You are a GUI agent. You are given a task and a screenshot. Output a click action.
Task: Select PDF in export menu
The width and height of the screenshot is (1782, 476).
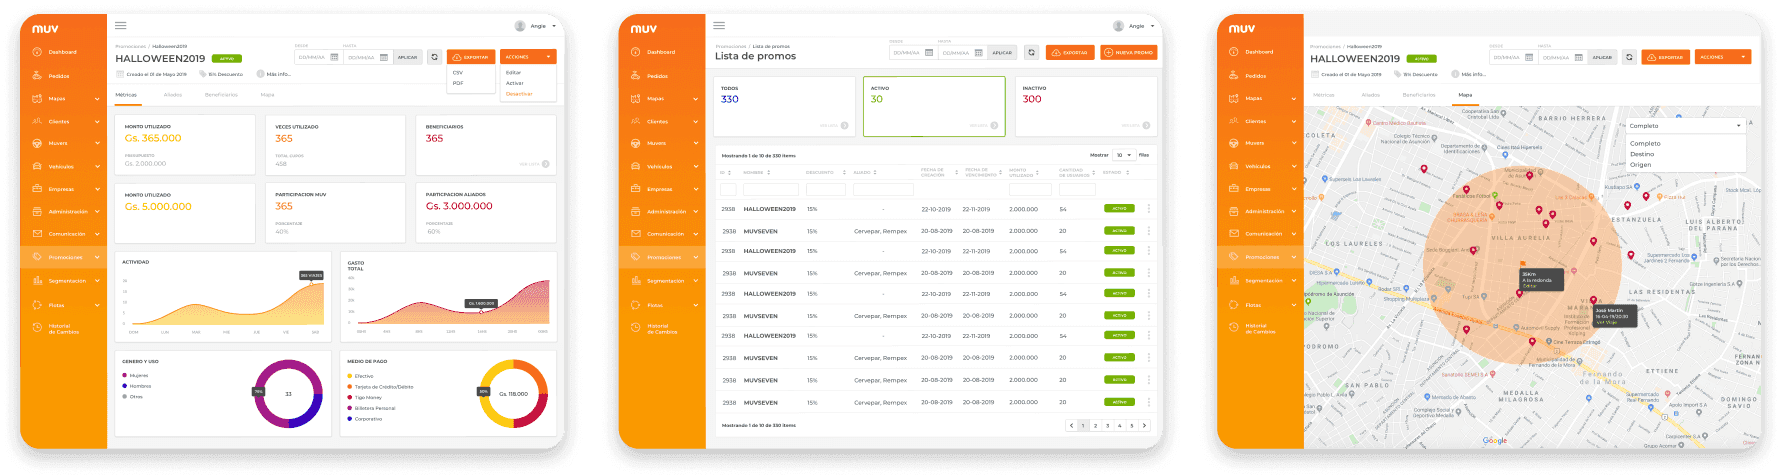[458, 83]
